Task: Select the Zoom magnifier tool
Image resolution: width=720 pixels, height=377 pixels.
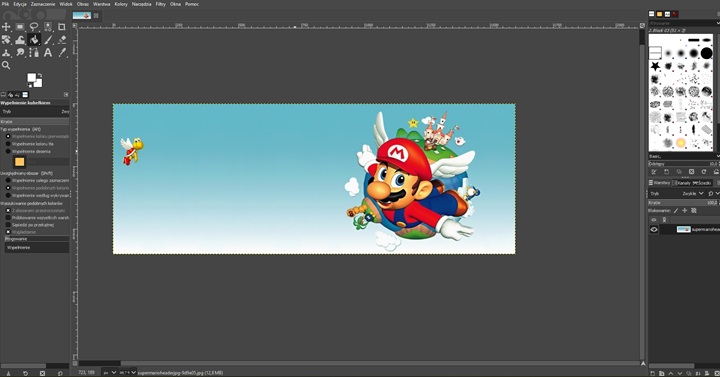Action: tap(6, 66)
